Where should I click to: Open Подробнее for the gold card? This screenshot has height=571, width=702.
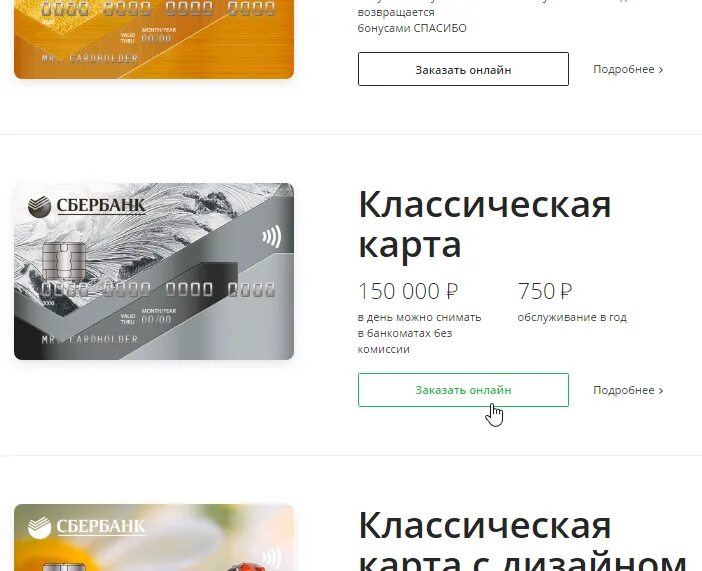click(628, 69)
